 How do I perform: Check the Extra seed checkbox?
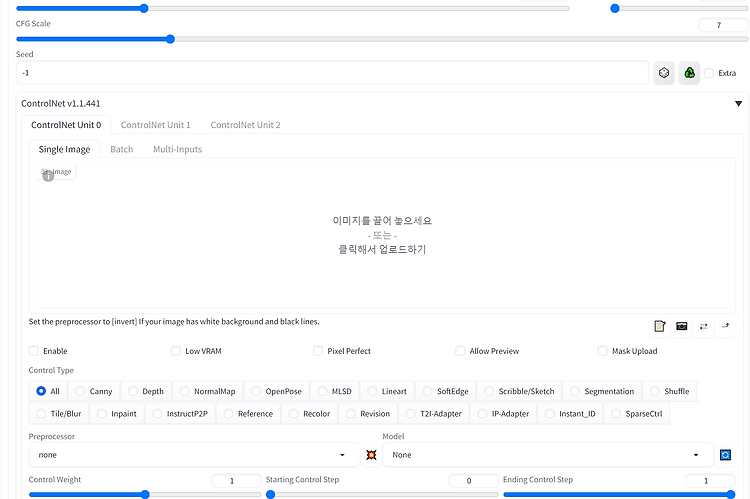pyautogui.click(x=709, y=73)
